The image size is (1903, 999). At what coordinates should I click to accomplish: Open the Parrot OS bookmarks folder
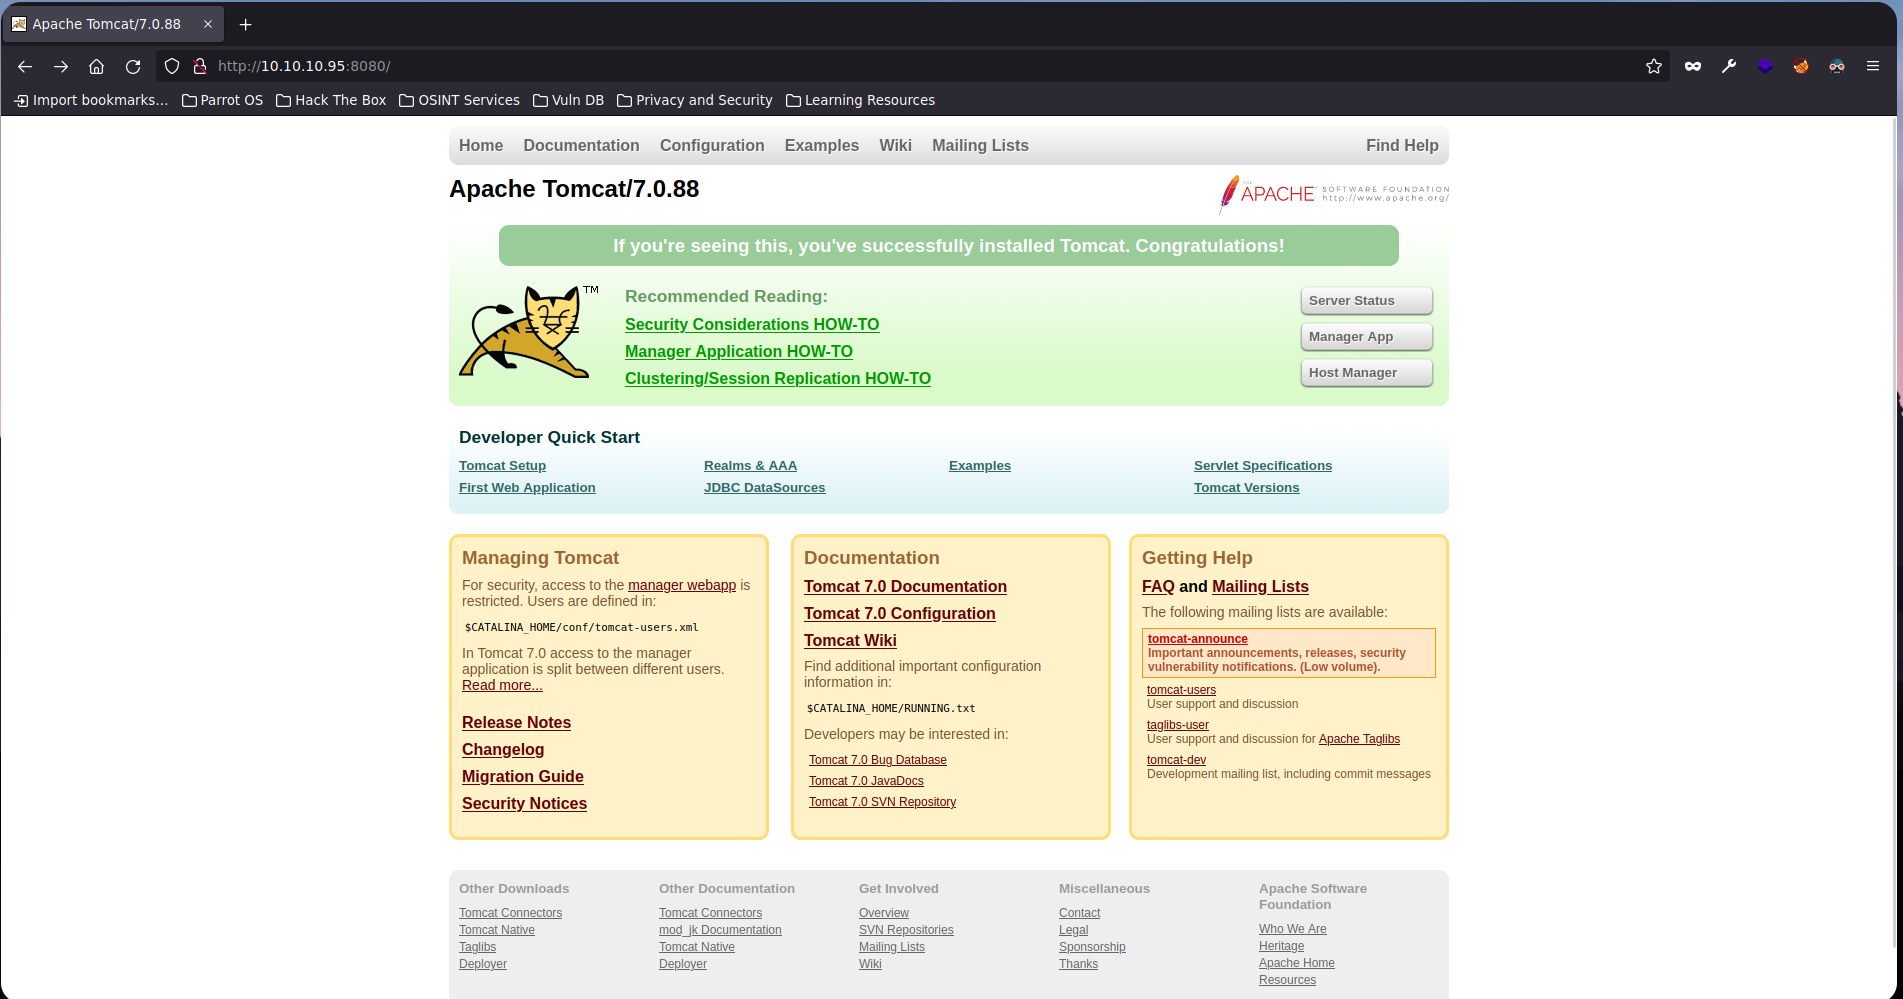222,100
